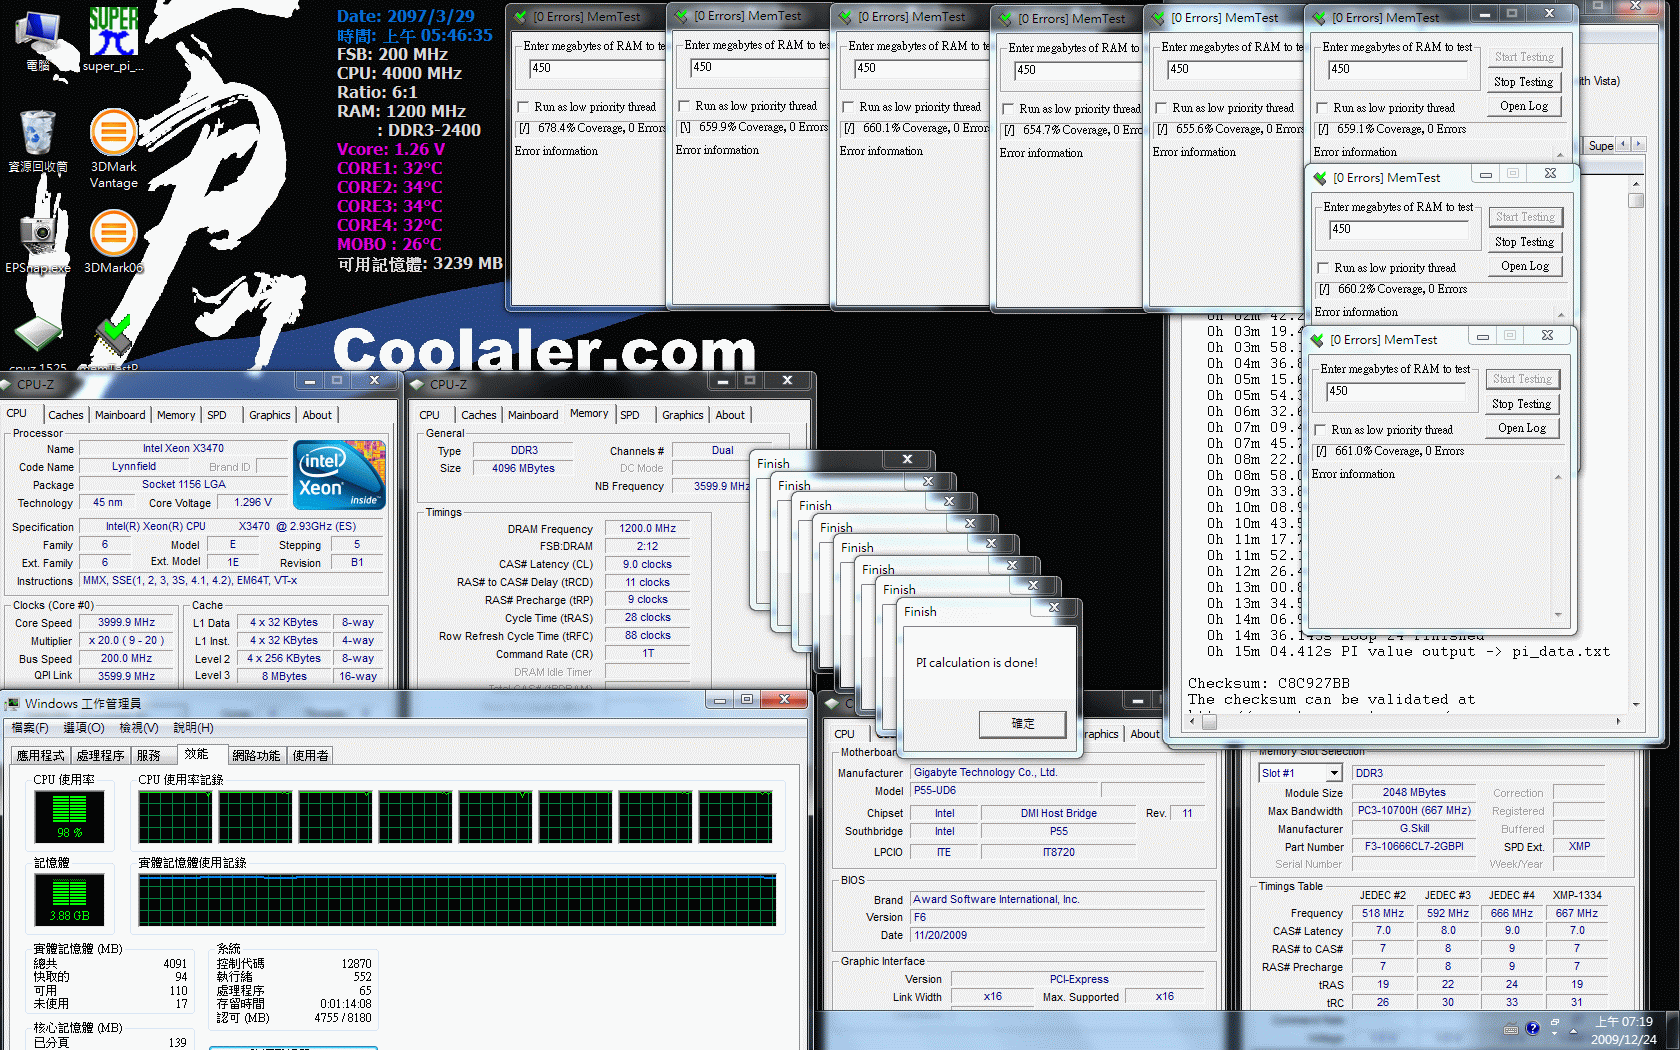Click title icon of MemTest window with 661.0% coverage
Viewport: 1680px width, 1050px height.
1317,340
